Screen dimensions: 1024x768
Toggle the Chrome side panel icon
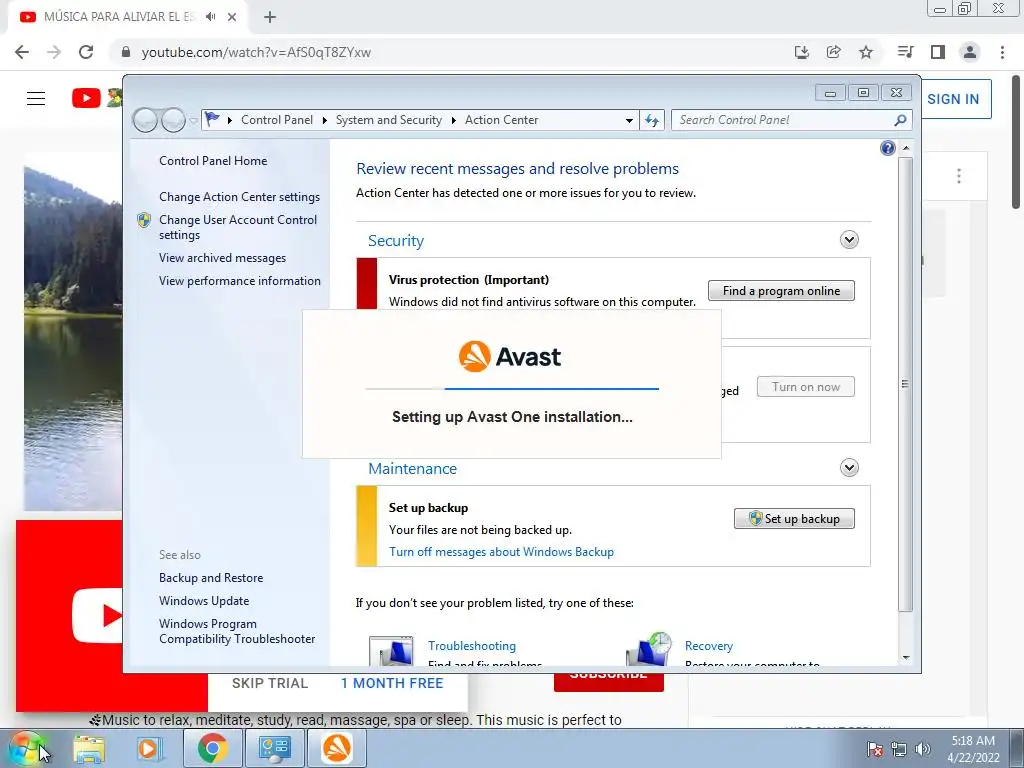pos(938,52)
